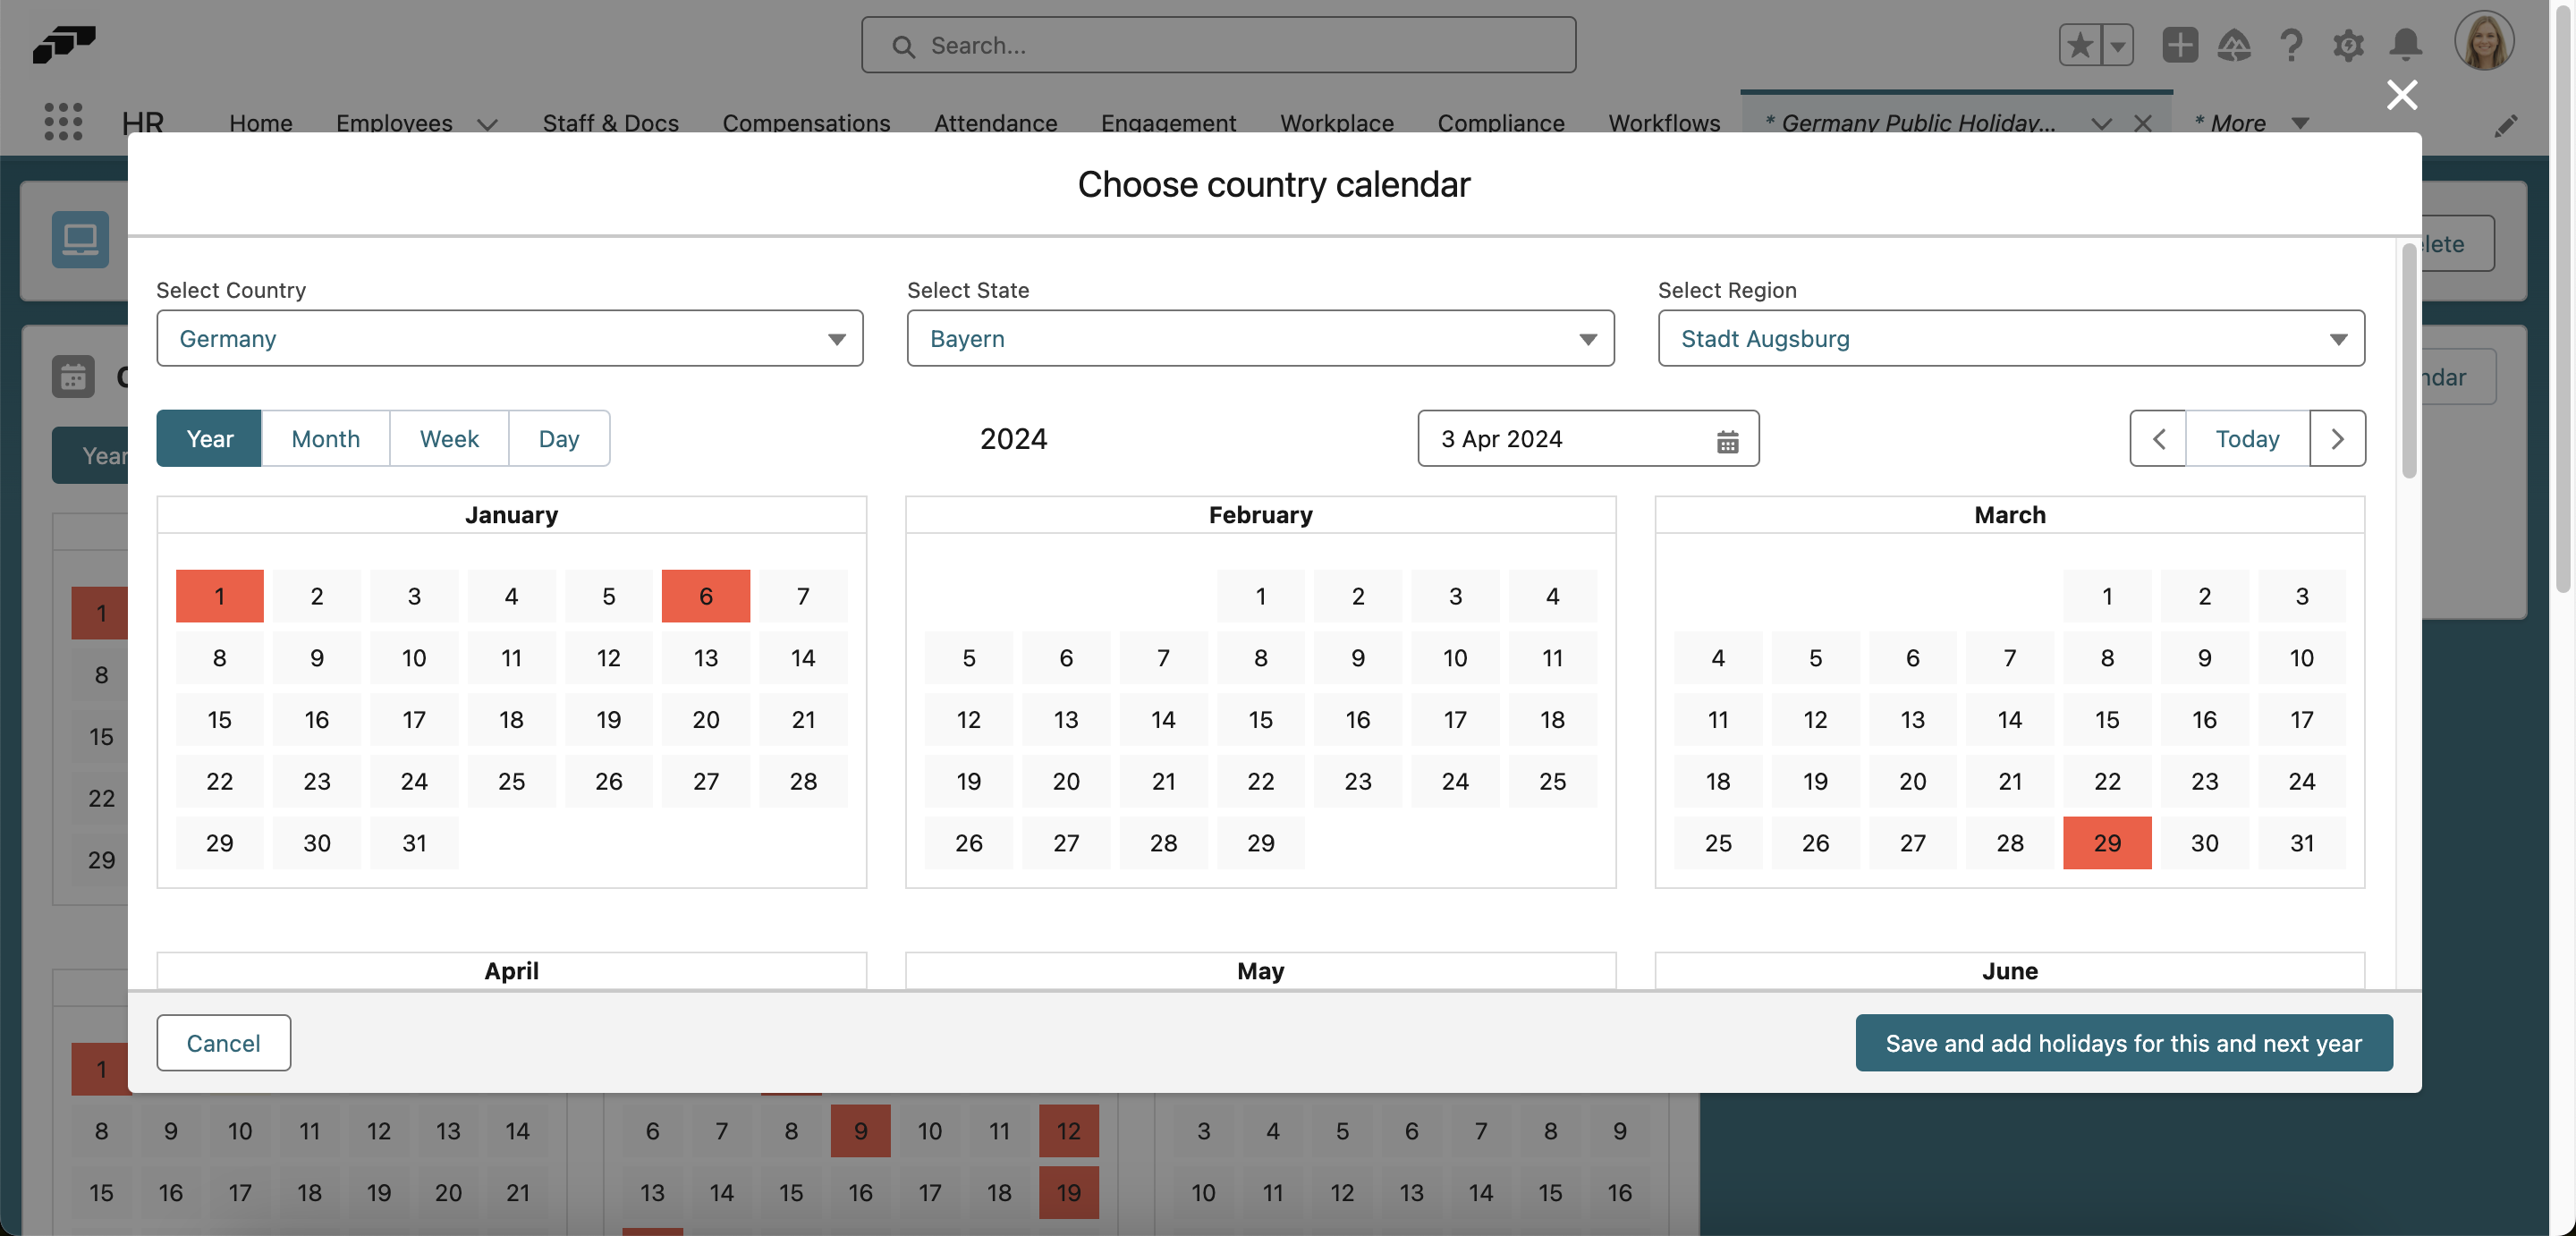Click the favorites star icon

pyautogui.click(x=2080, y=45)
